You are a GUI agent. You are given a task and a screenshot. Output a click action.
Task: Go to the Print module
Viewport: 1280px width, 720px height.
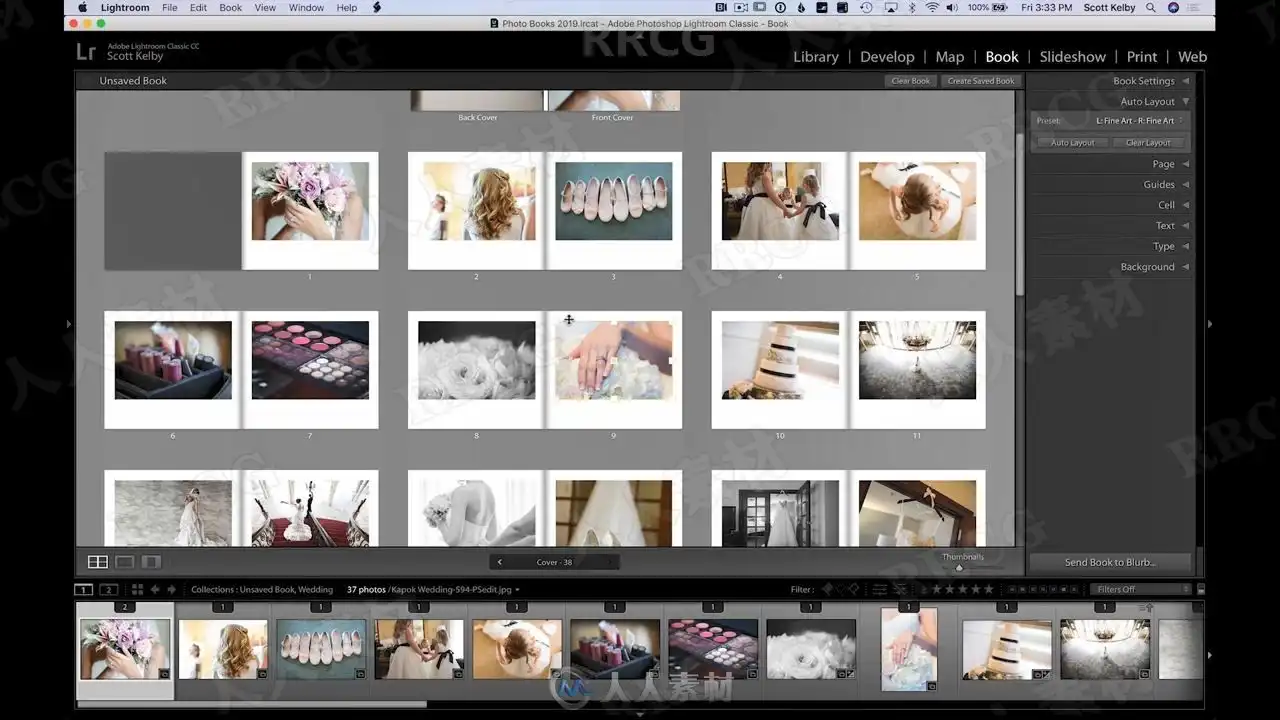1142,57
